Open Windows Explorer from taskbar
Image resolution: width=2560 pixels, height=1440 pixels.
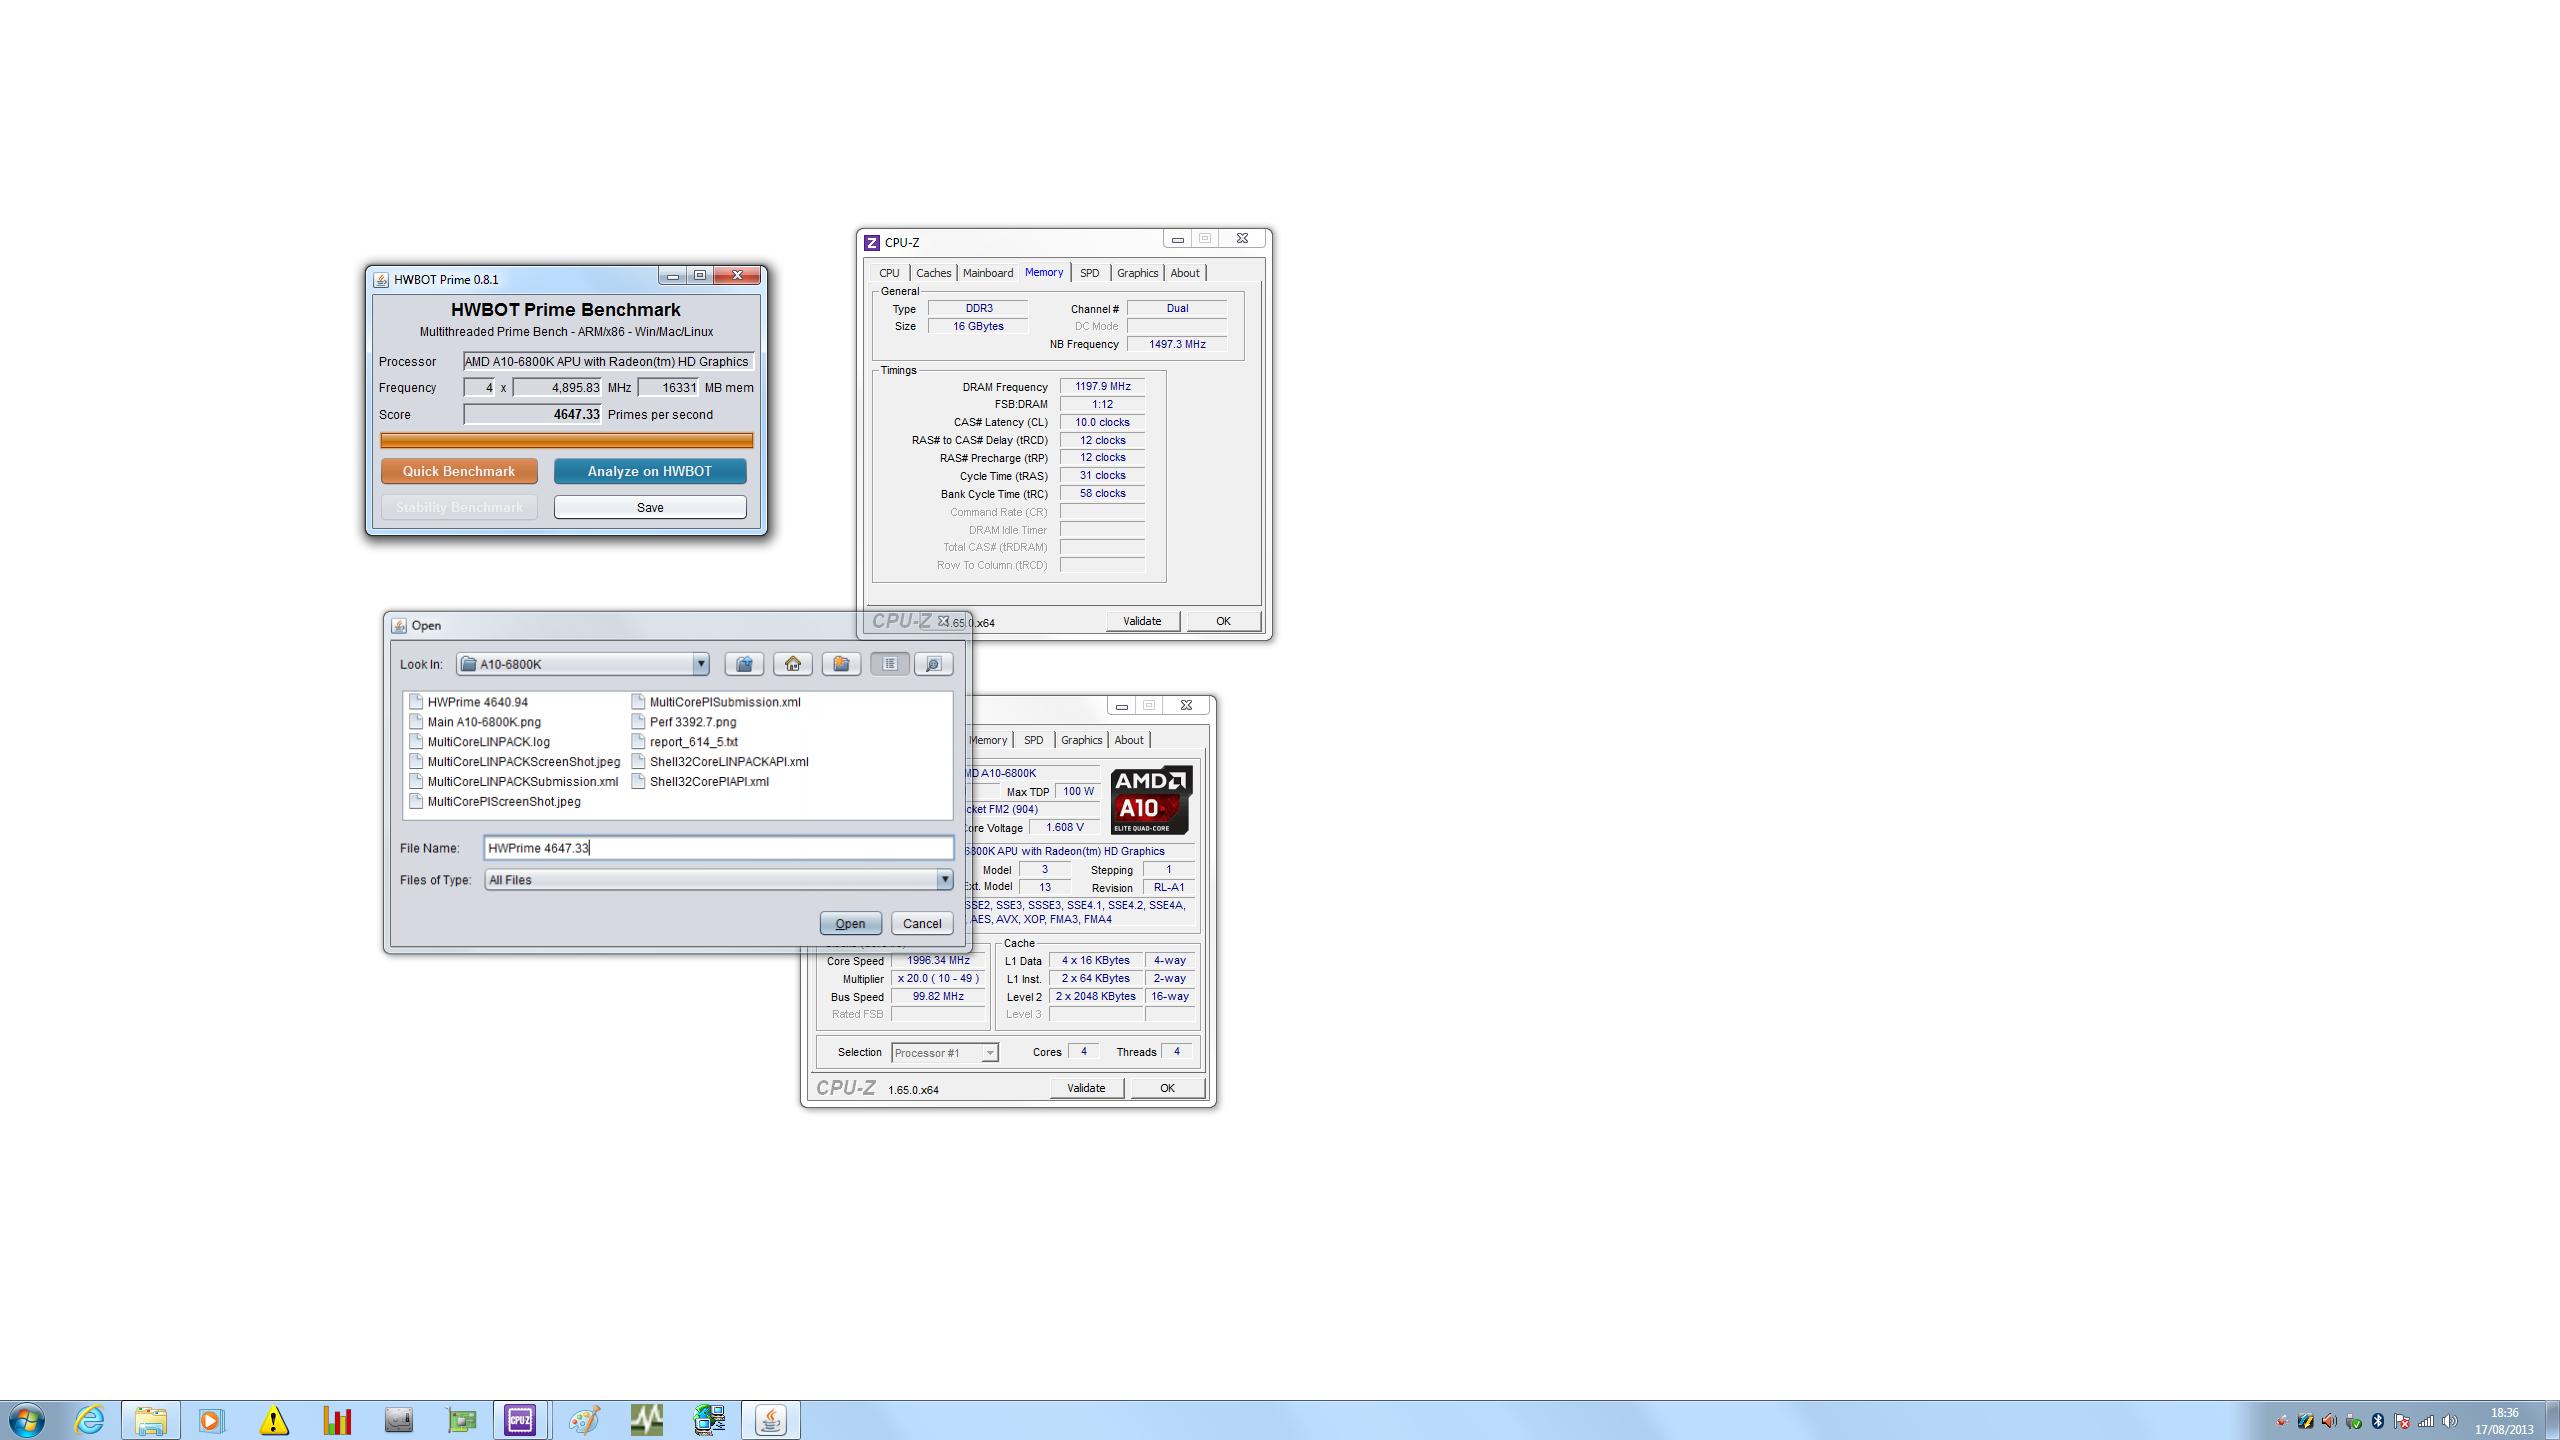coord(151,1420)
